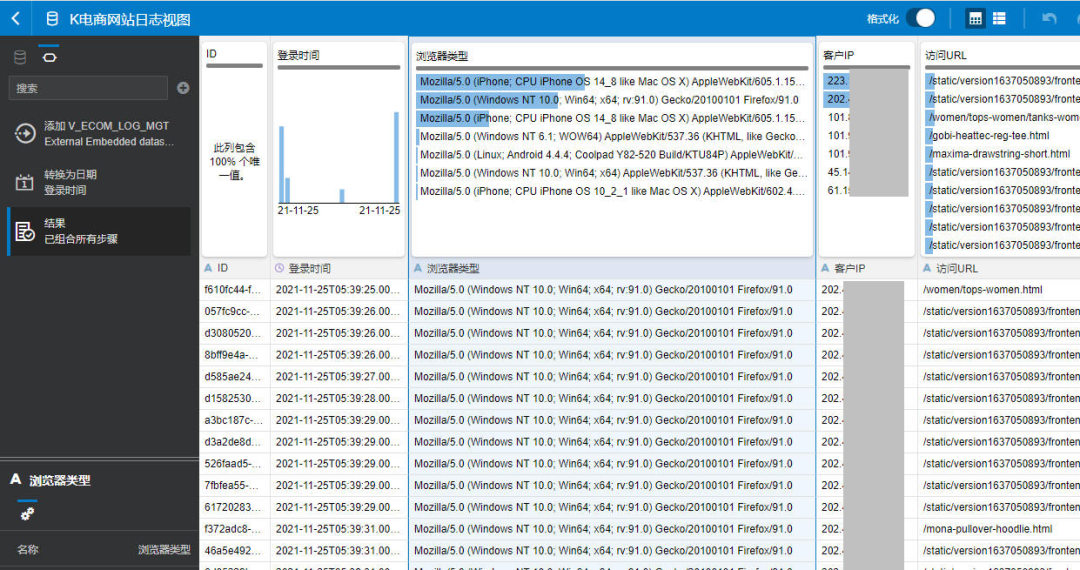Click /women/tops-women.html URL cell
This screenshot has width=1080, height=570.
[999, 290]
